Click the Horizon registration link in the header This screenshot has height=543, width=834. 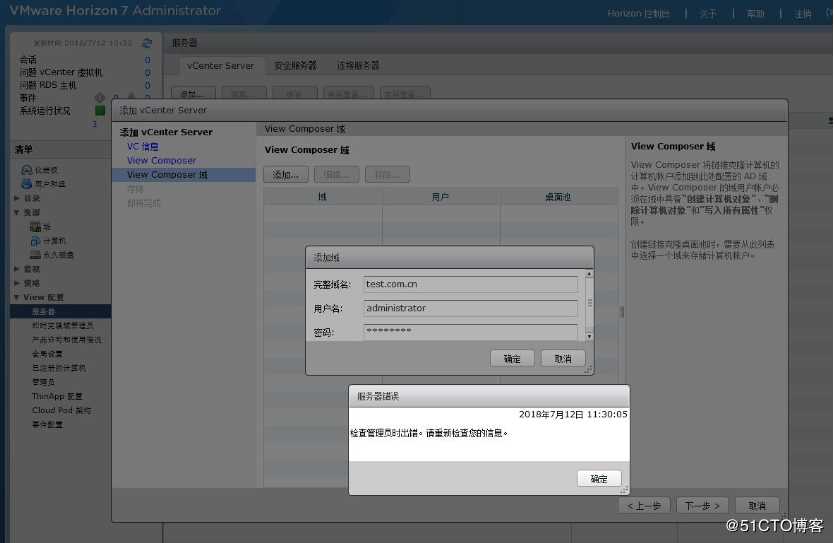(638, 14)
